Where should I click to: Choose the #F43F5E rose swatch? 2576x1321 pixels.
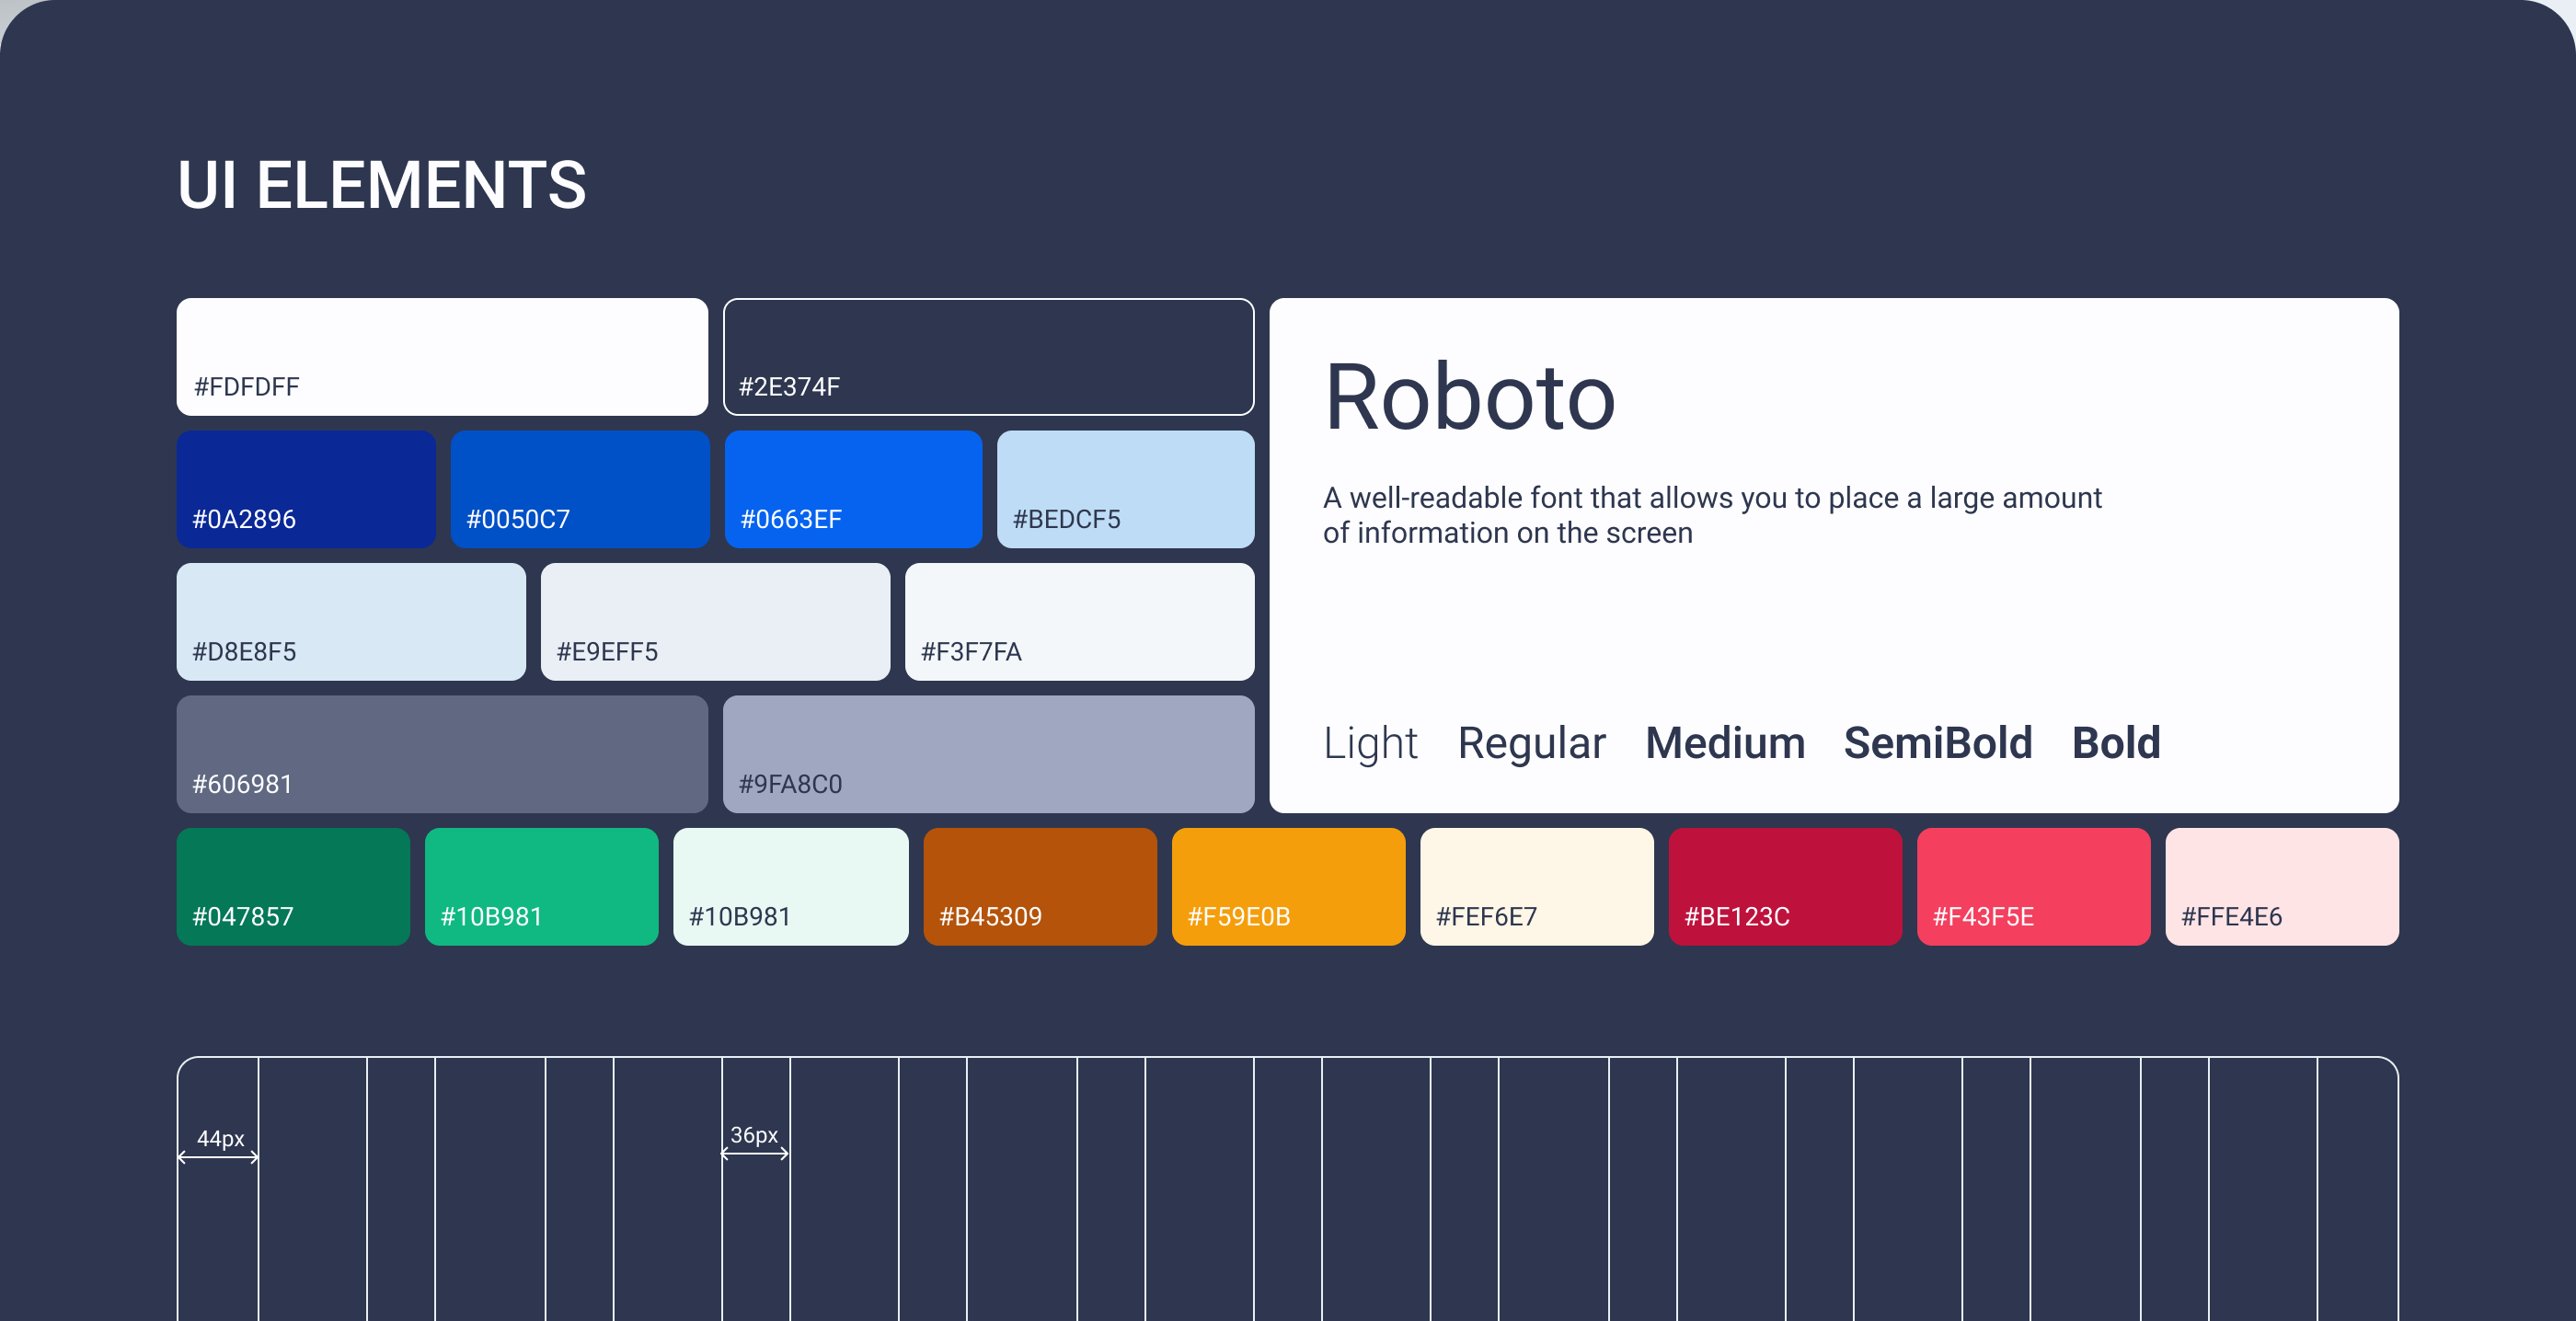point(2033,886)
